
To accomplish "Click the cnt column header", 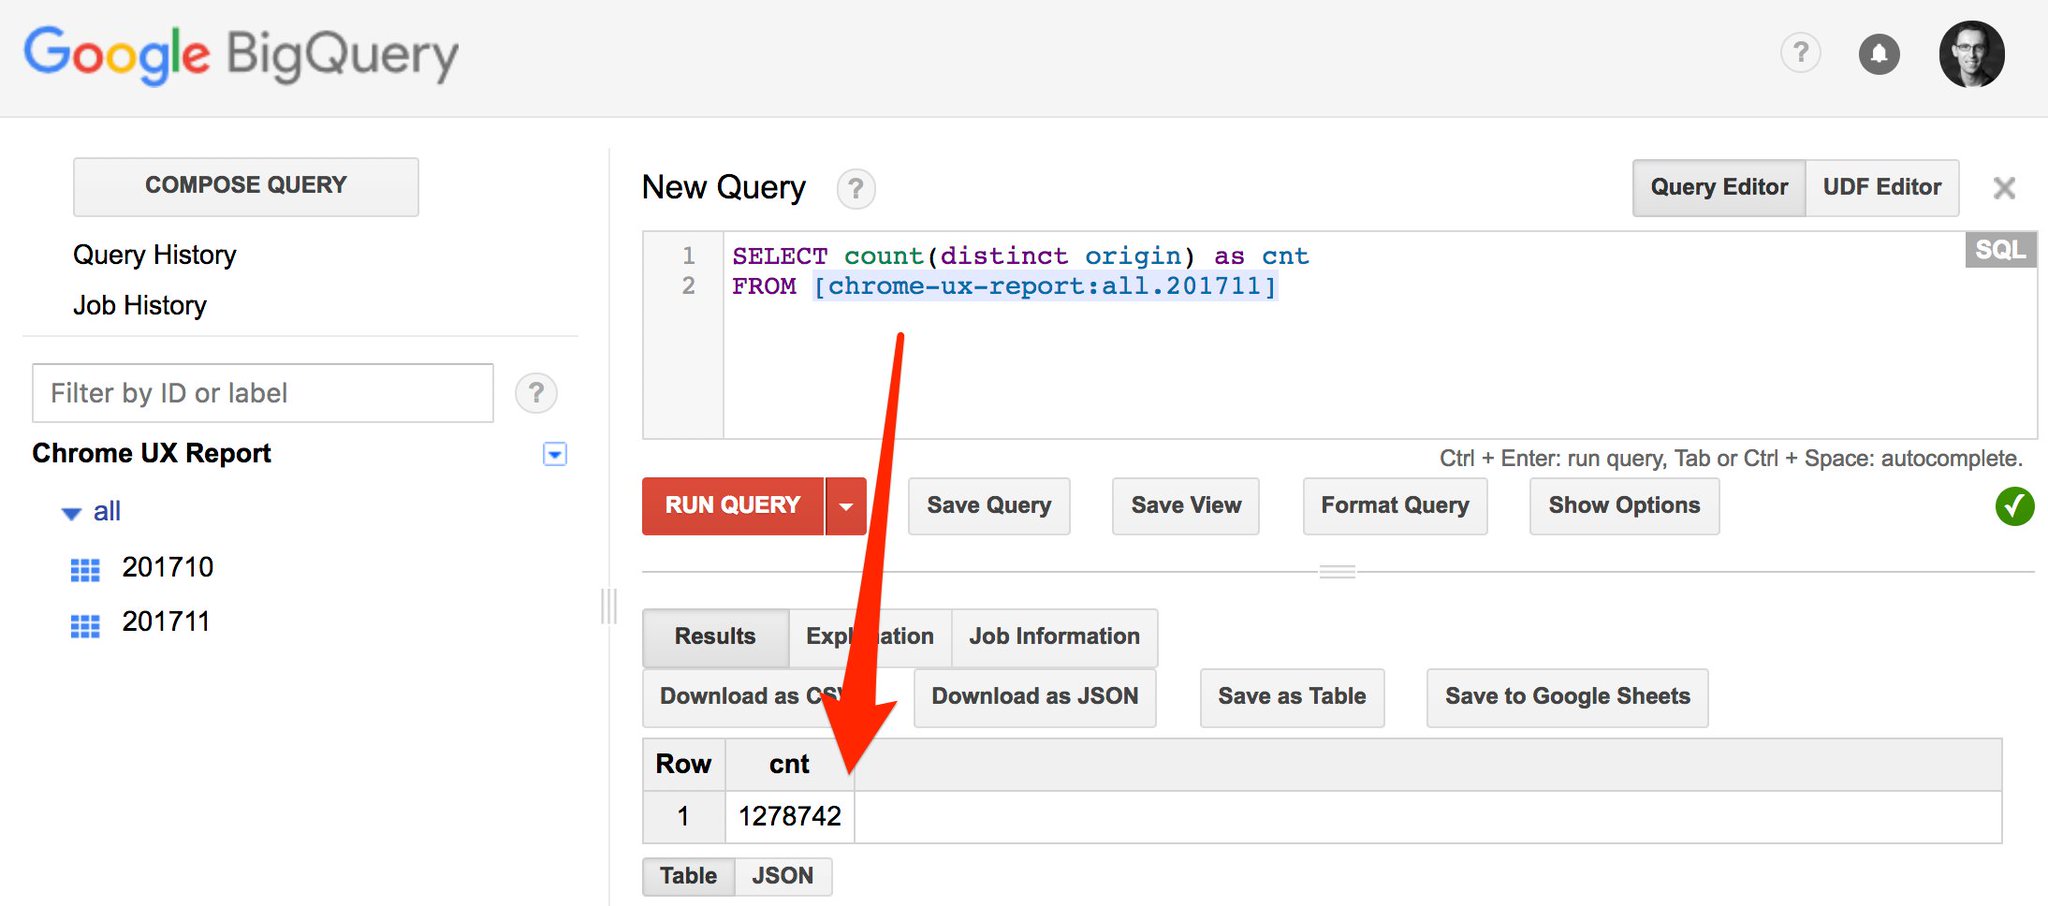I will pos(789,765).
